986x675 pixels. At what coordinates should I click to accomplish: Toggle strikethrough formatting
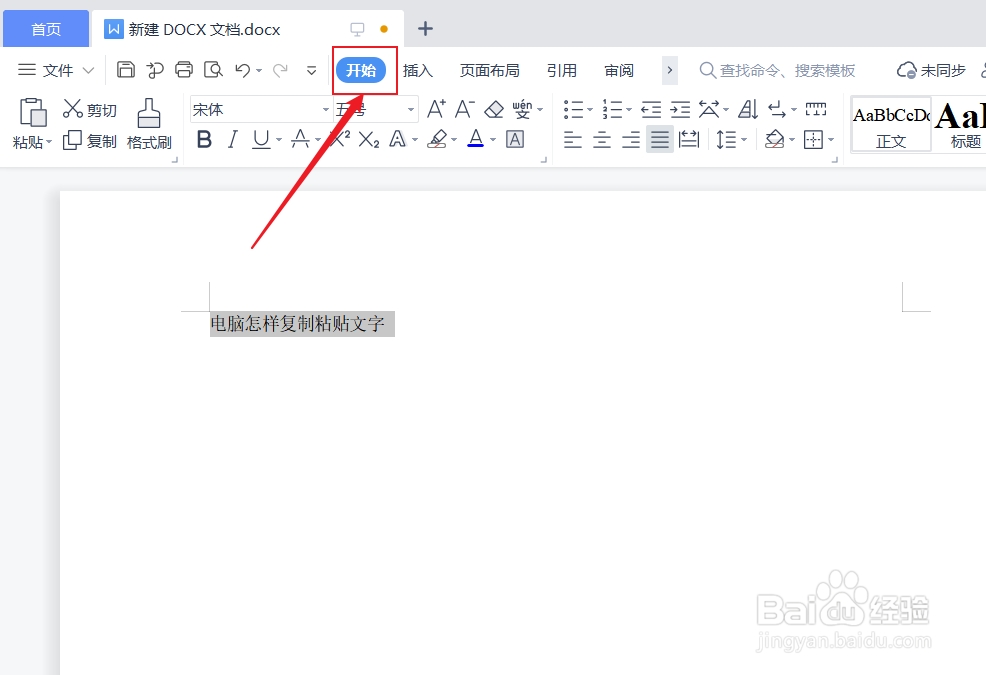(x=301, y=139)
